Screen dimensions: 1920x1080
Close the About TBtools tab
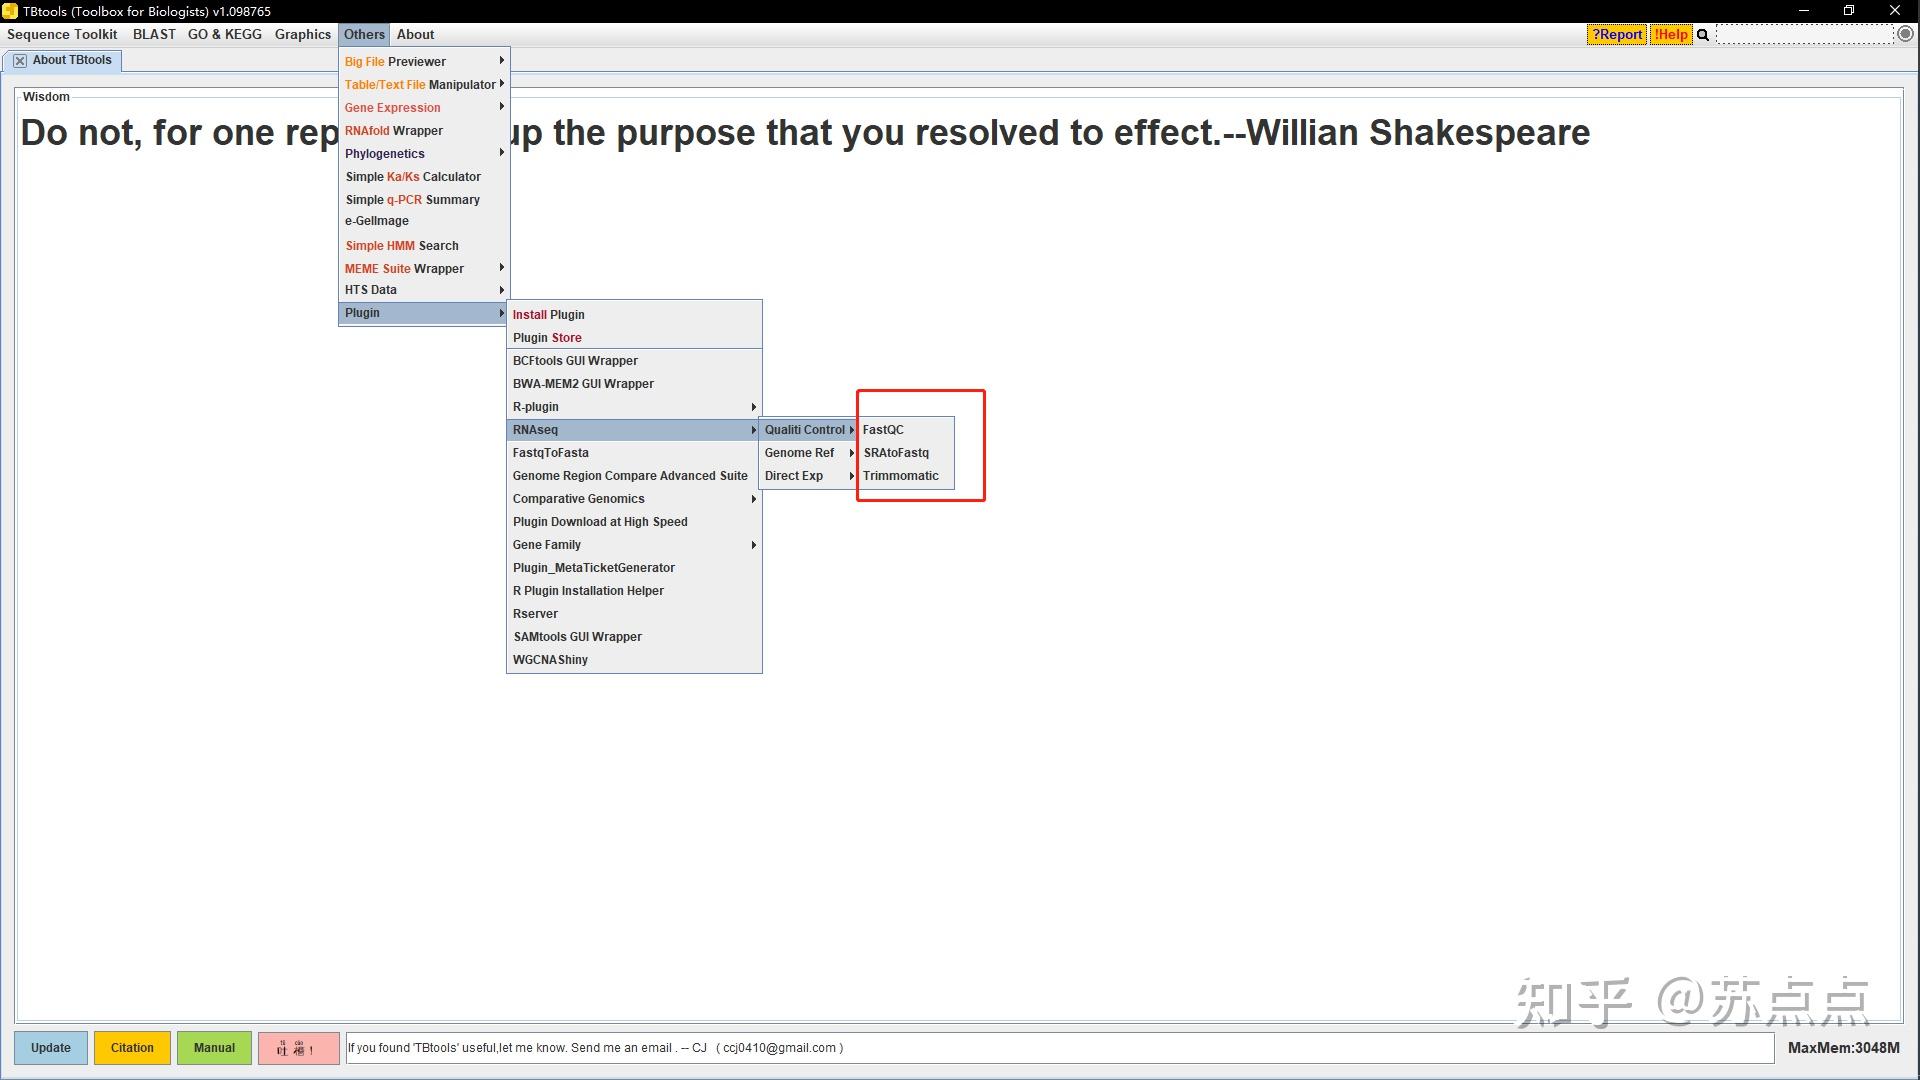pos(20,61)
